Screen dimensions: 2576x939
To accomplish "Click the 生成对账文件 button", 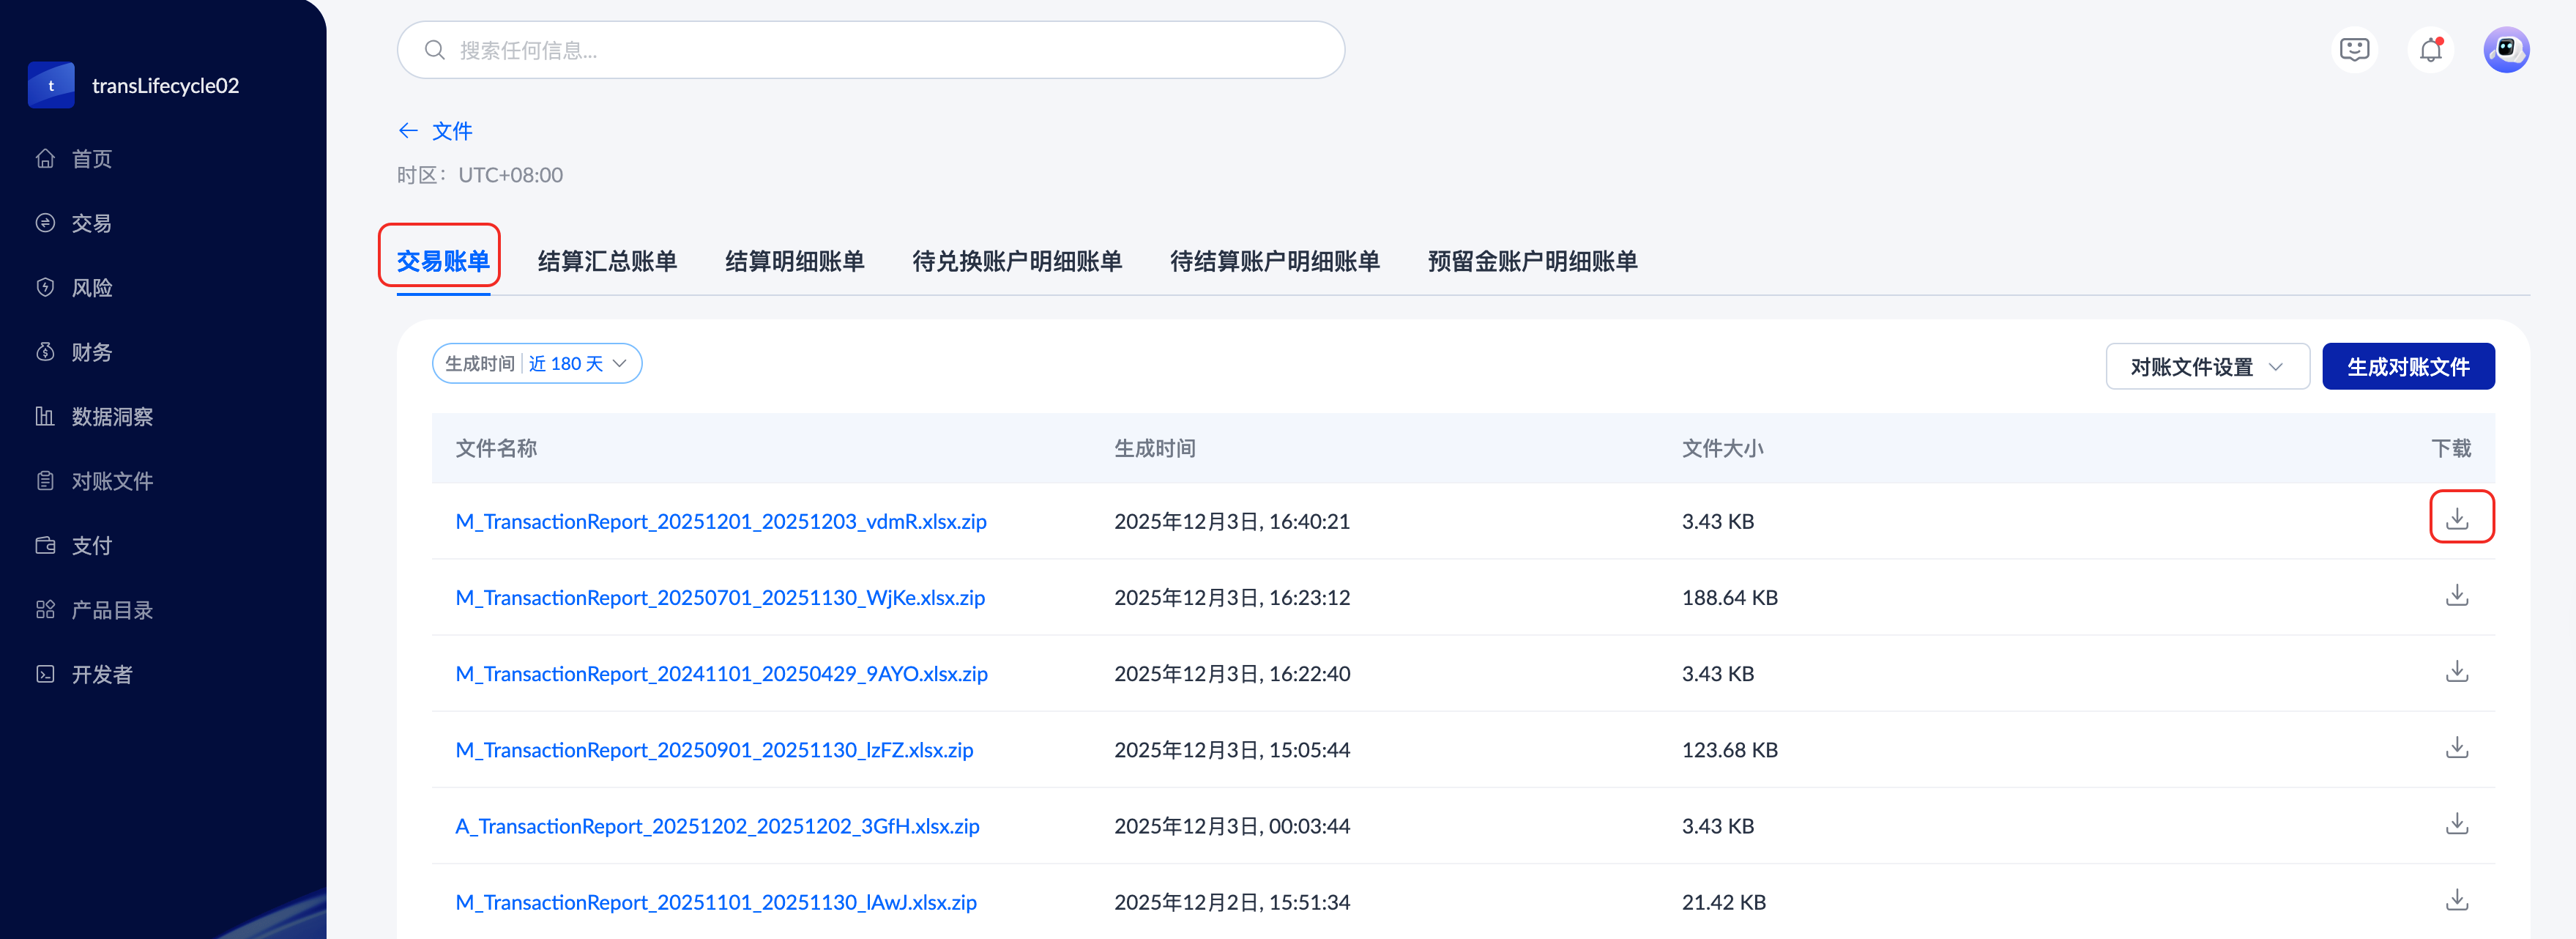I will (2407, 367).
